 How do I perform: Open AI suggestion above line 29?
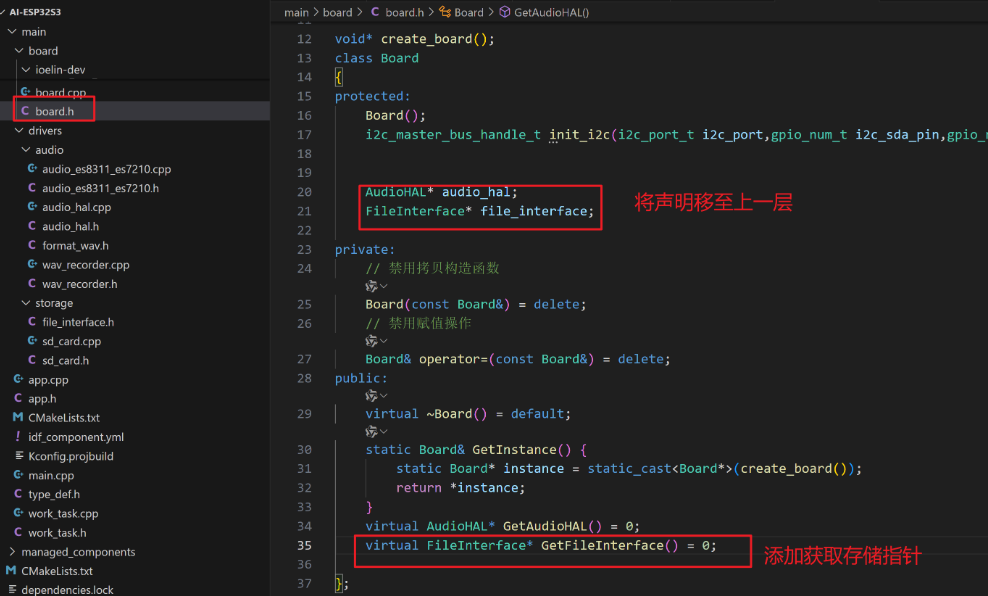click(x=376, y=396)
